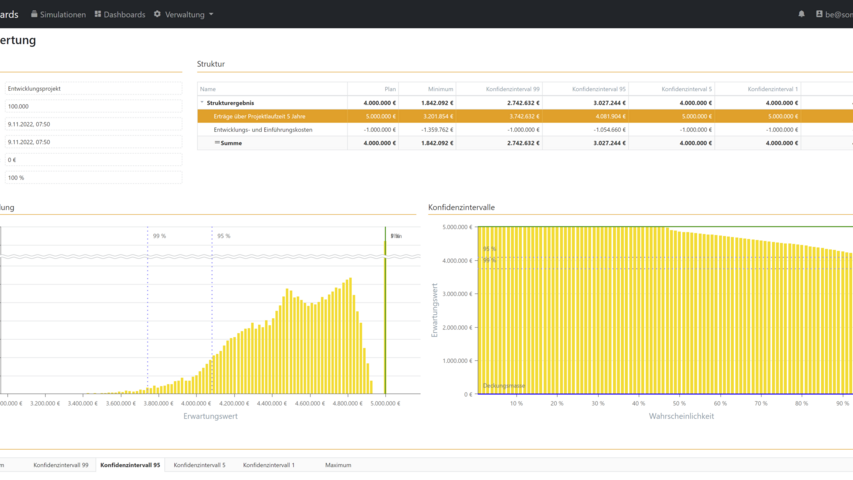Click the notification bell icon

point(801,14)
